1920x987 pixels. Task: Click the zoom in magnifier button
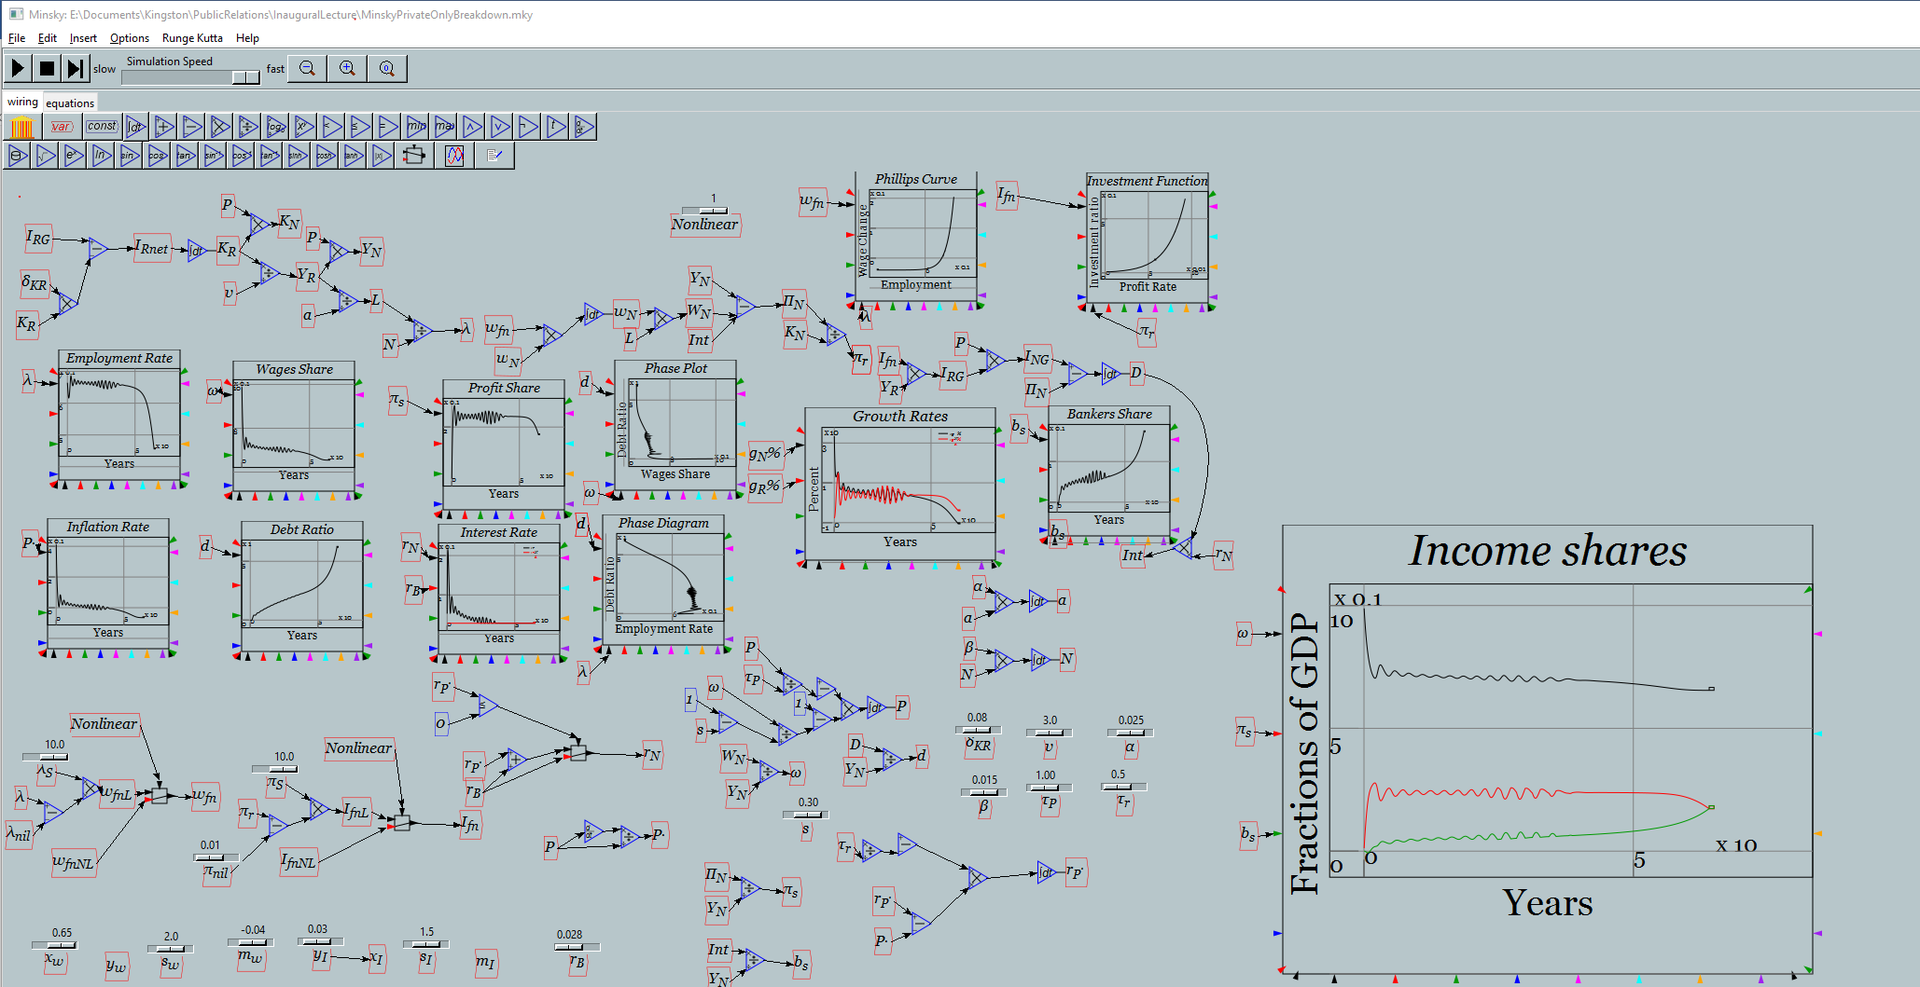(347, 68)
